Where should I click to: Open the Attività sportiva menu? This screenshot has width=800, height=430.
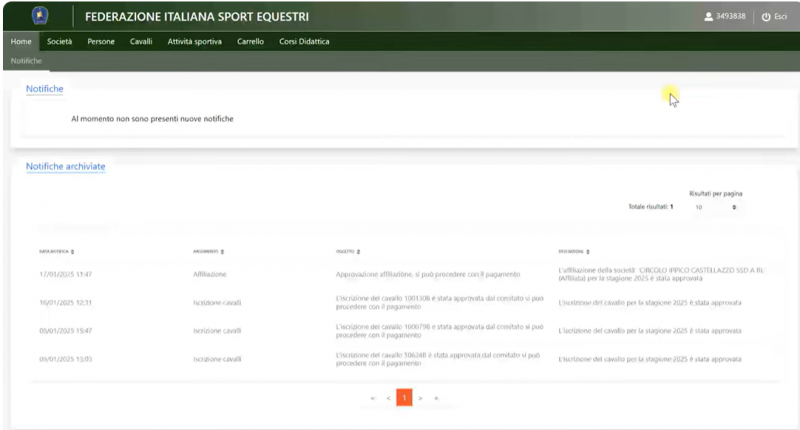(x=194, y=42)
